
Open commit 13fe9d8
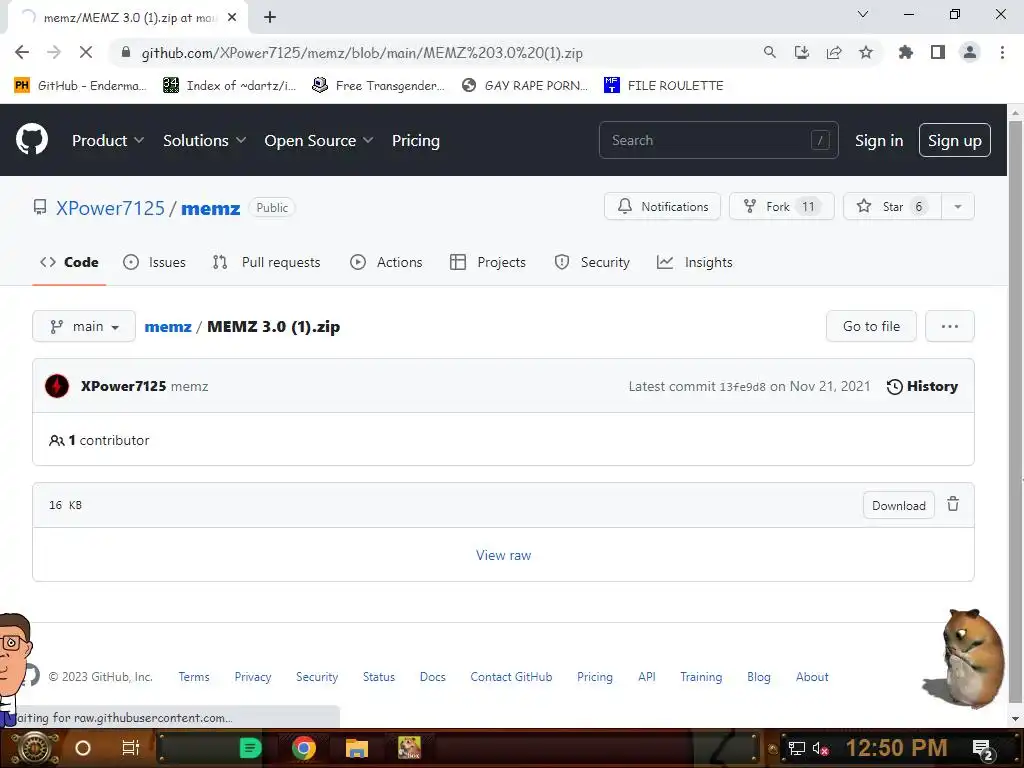tap(742, 387)
